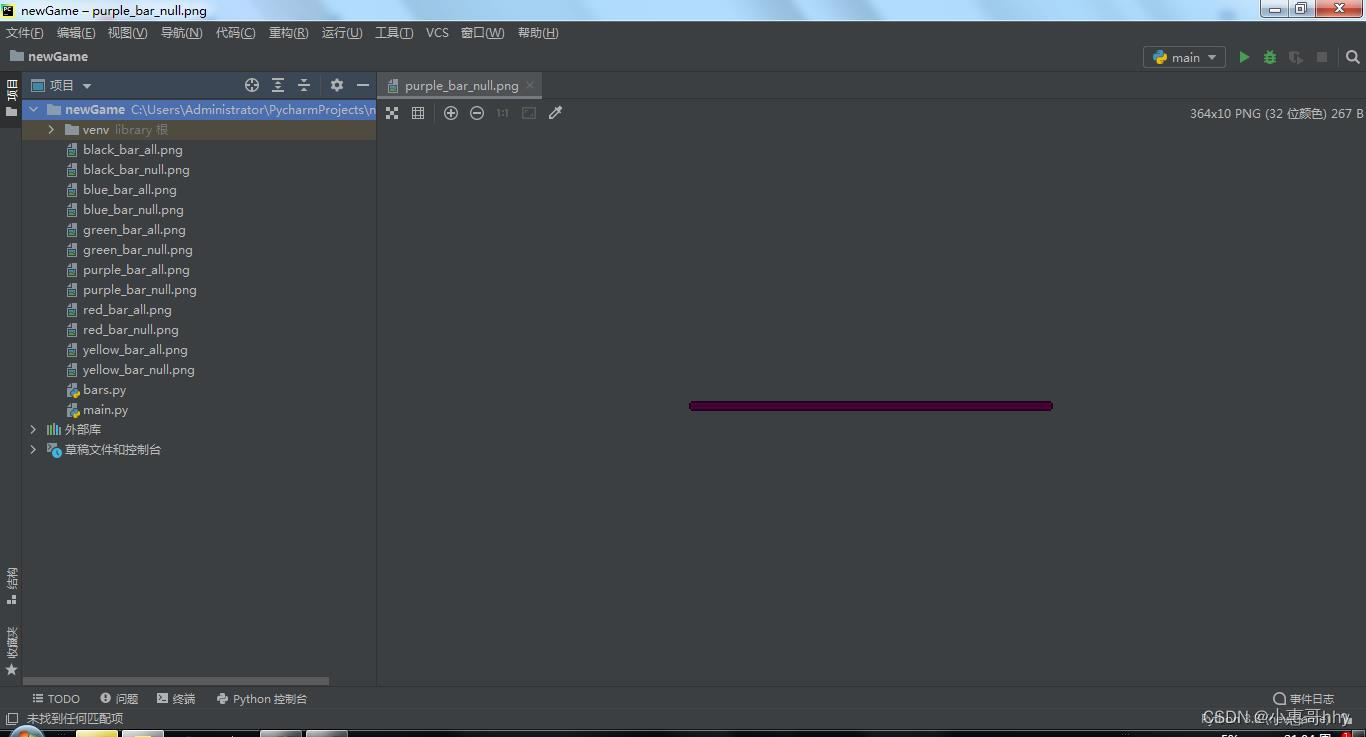Click the stop process button
The image size is (1366, 737).
(x=1322, y=57)
